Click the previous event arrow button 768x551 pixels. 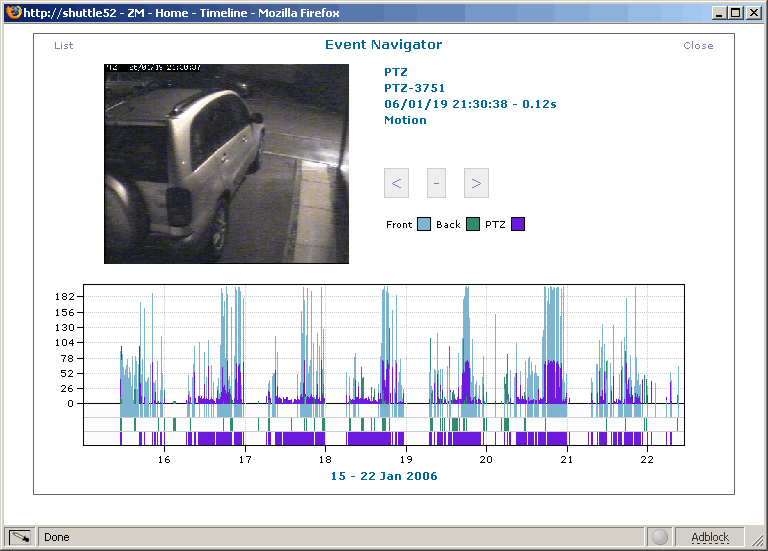397,183
